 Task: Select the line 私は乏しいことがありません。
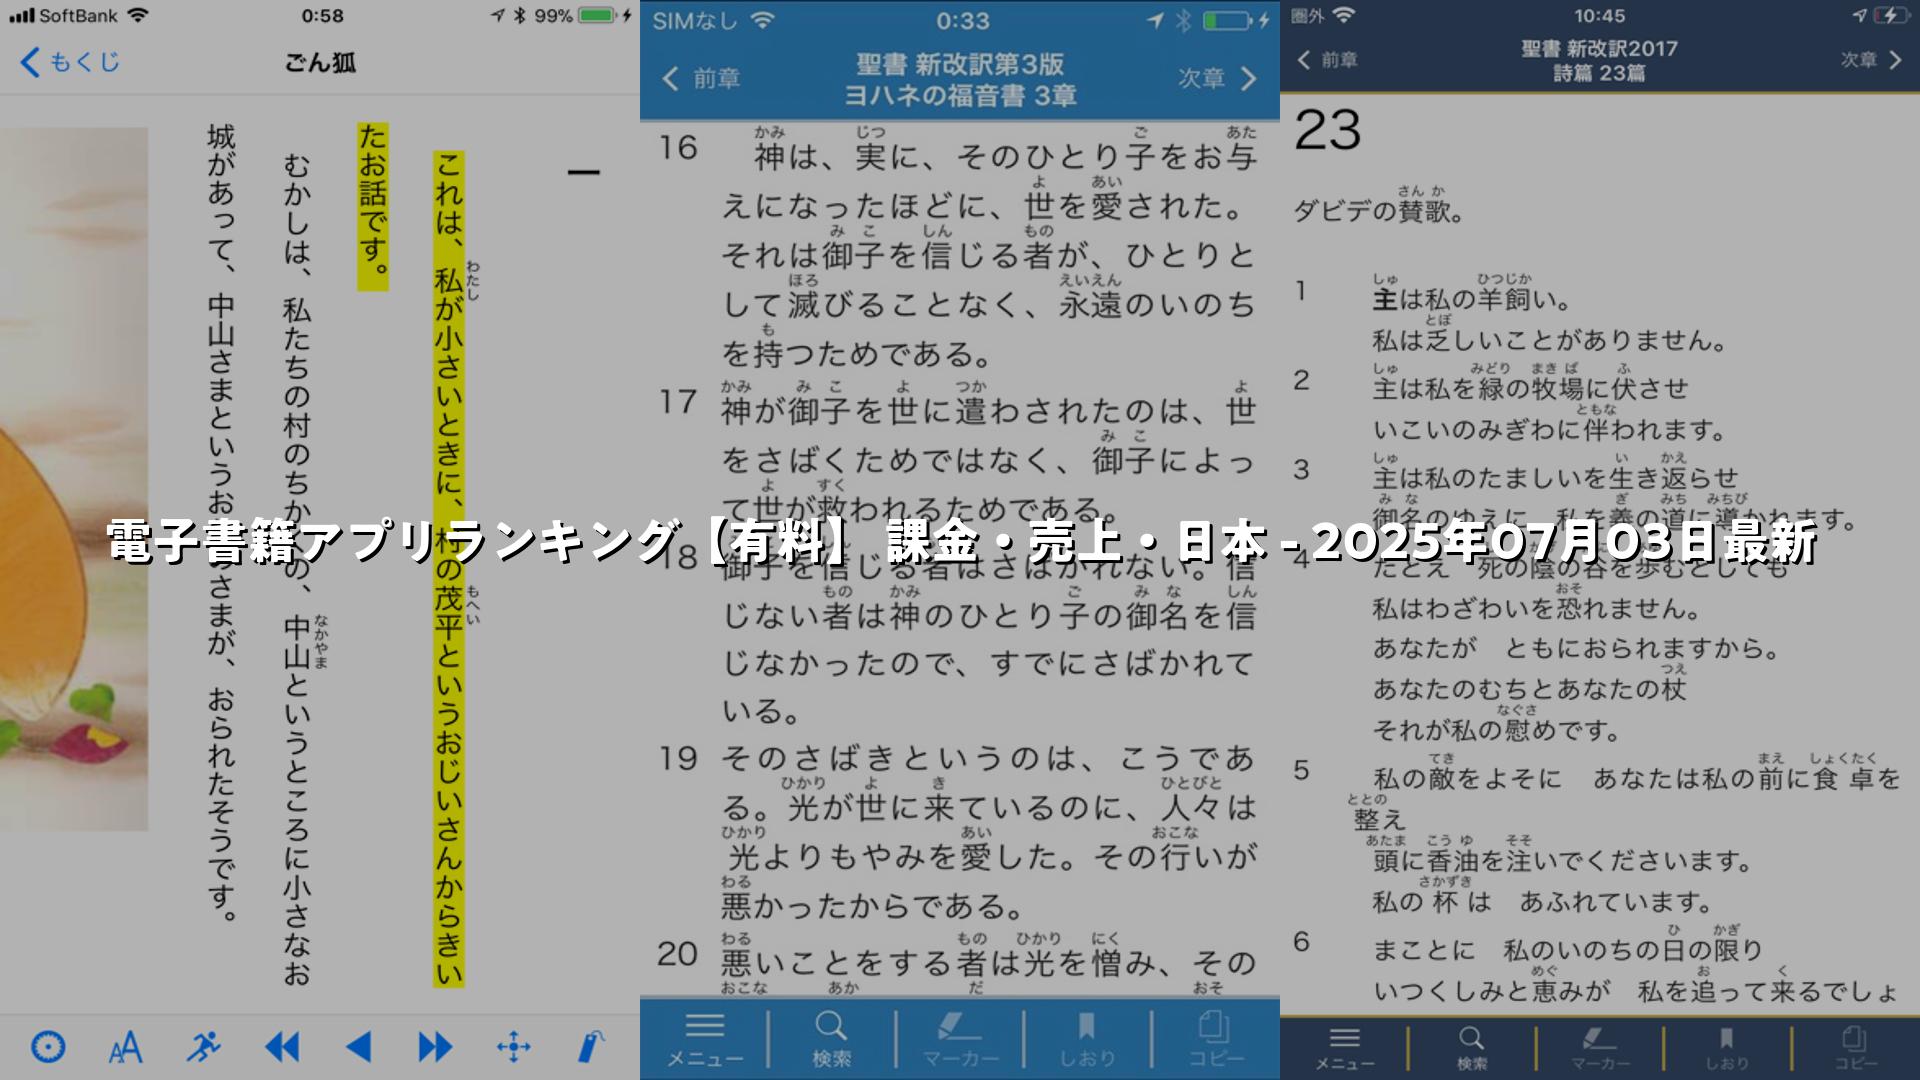point(1550,340)
